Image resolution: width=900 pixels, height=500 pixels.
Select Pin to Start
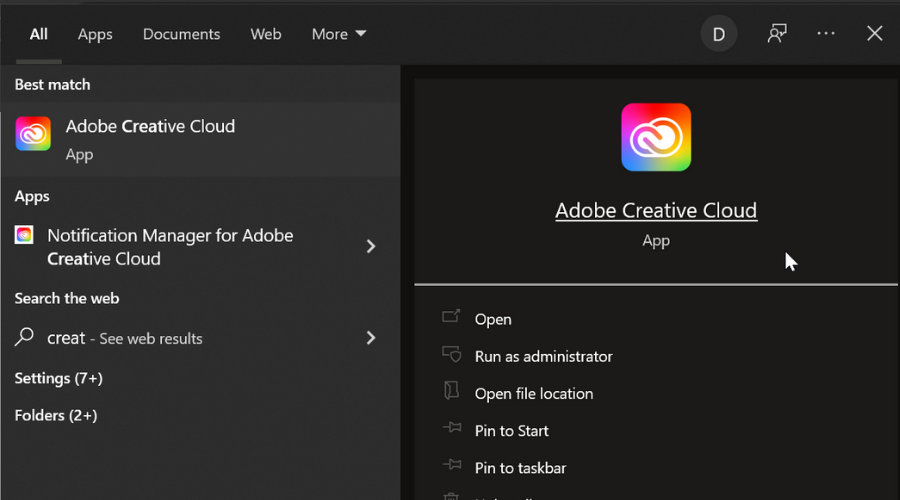(511, 431)
